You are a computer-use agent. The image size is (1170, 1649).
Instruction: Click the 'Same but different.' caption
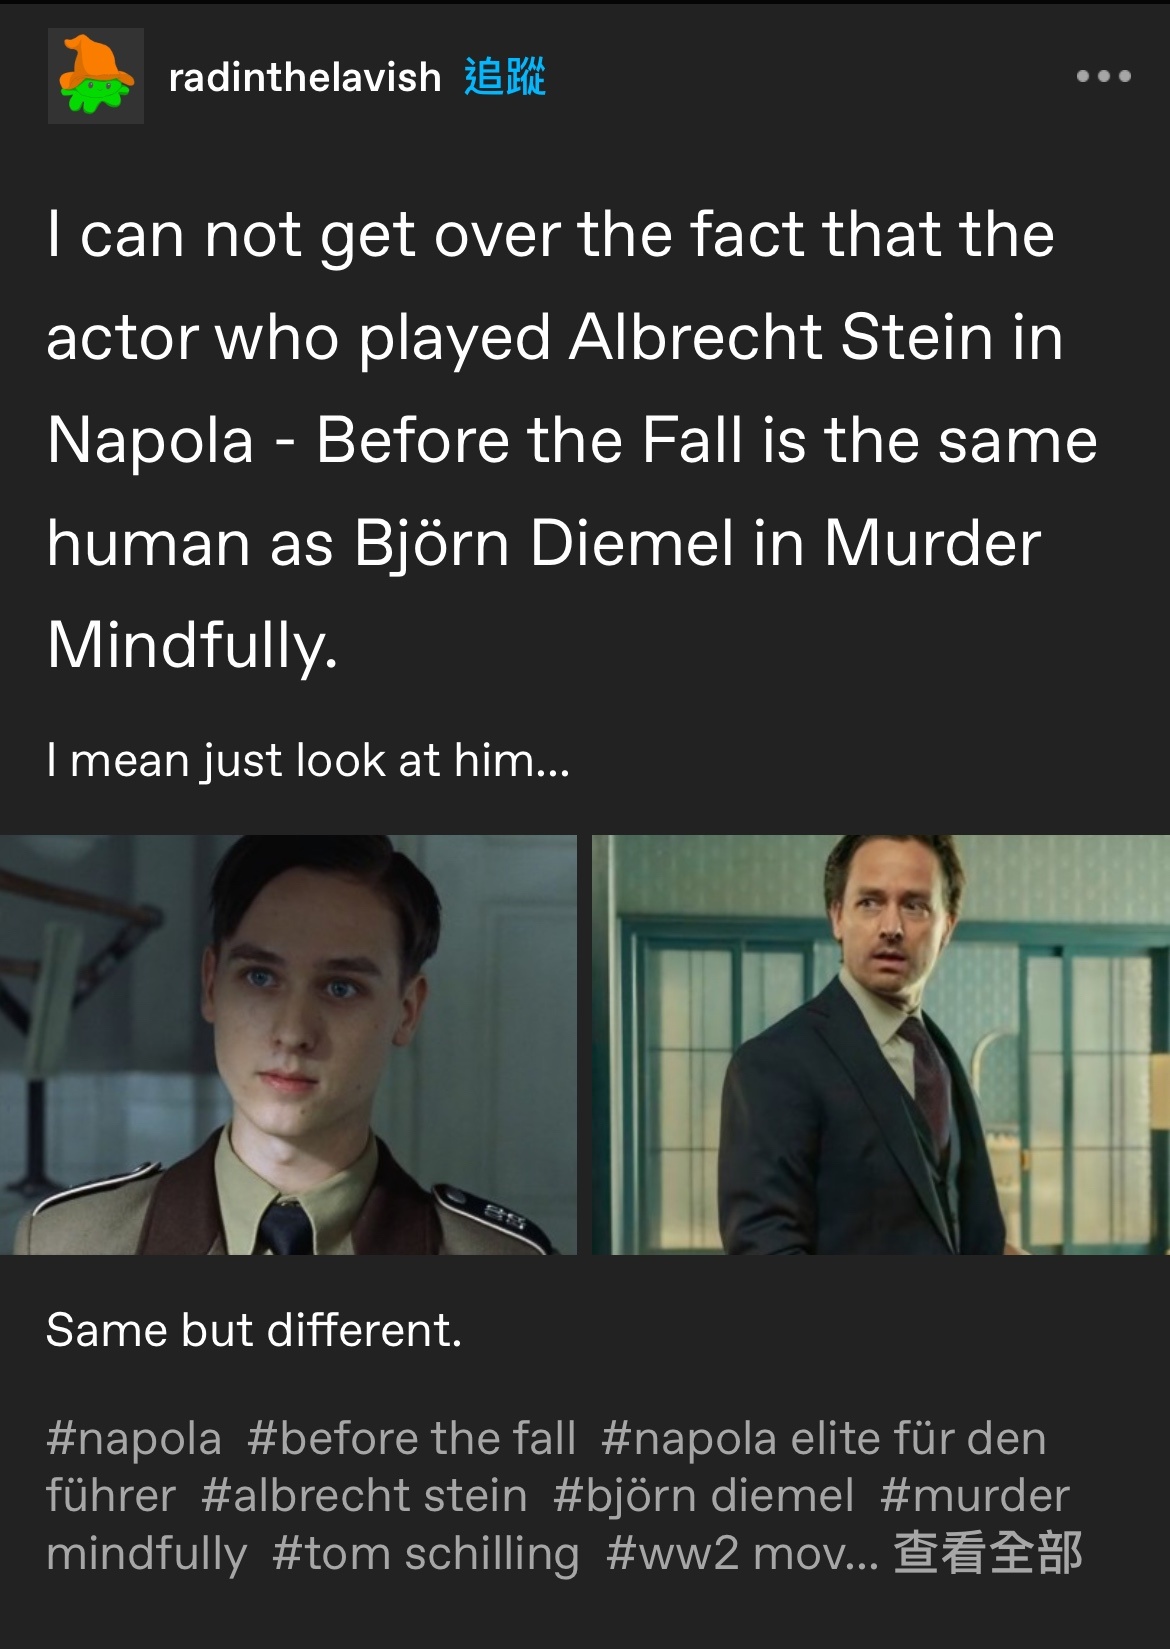point(254,1331)
